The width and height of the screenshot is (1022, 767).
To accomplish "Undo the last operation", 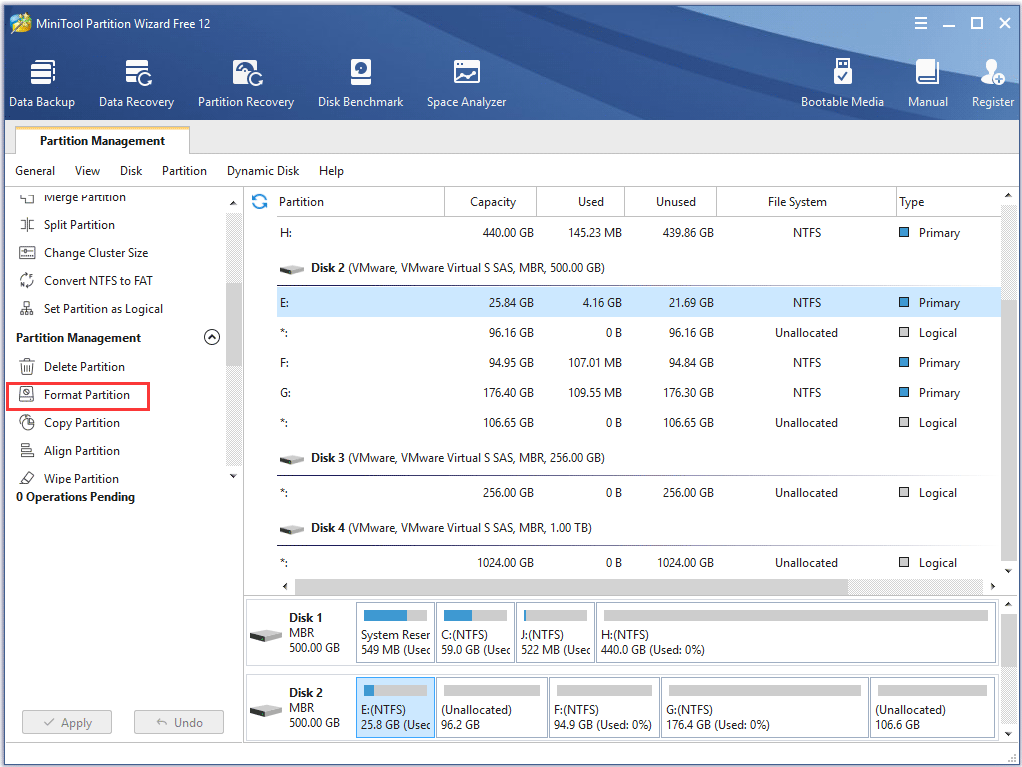I will pos(178,722).
